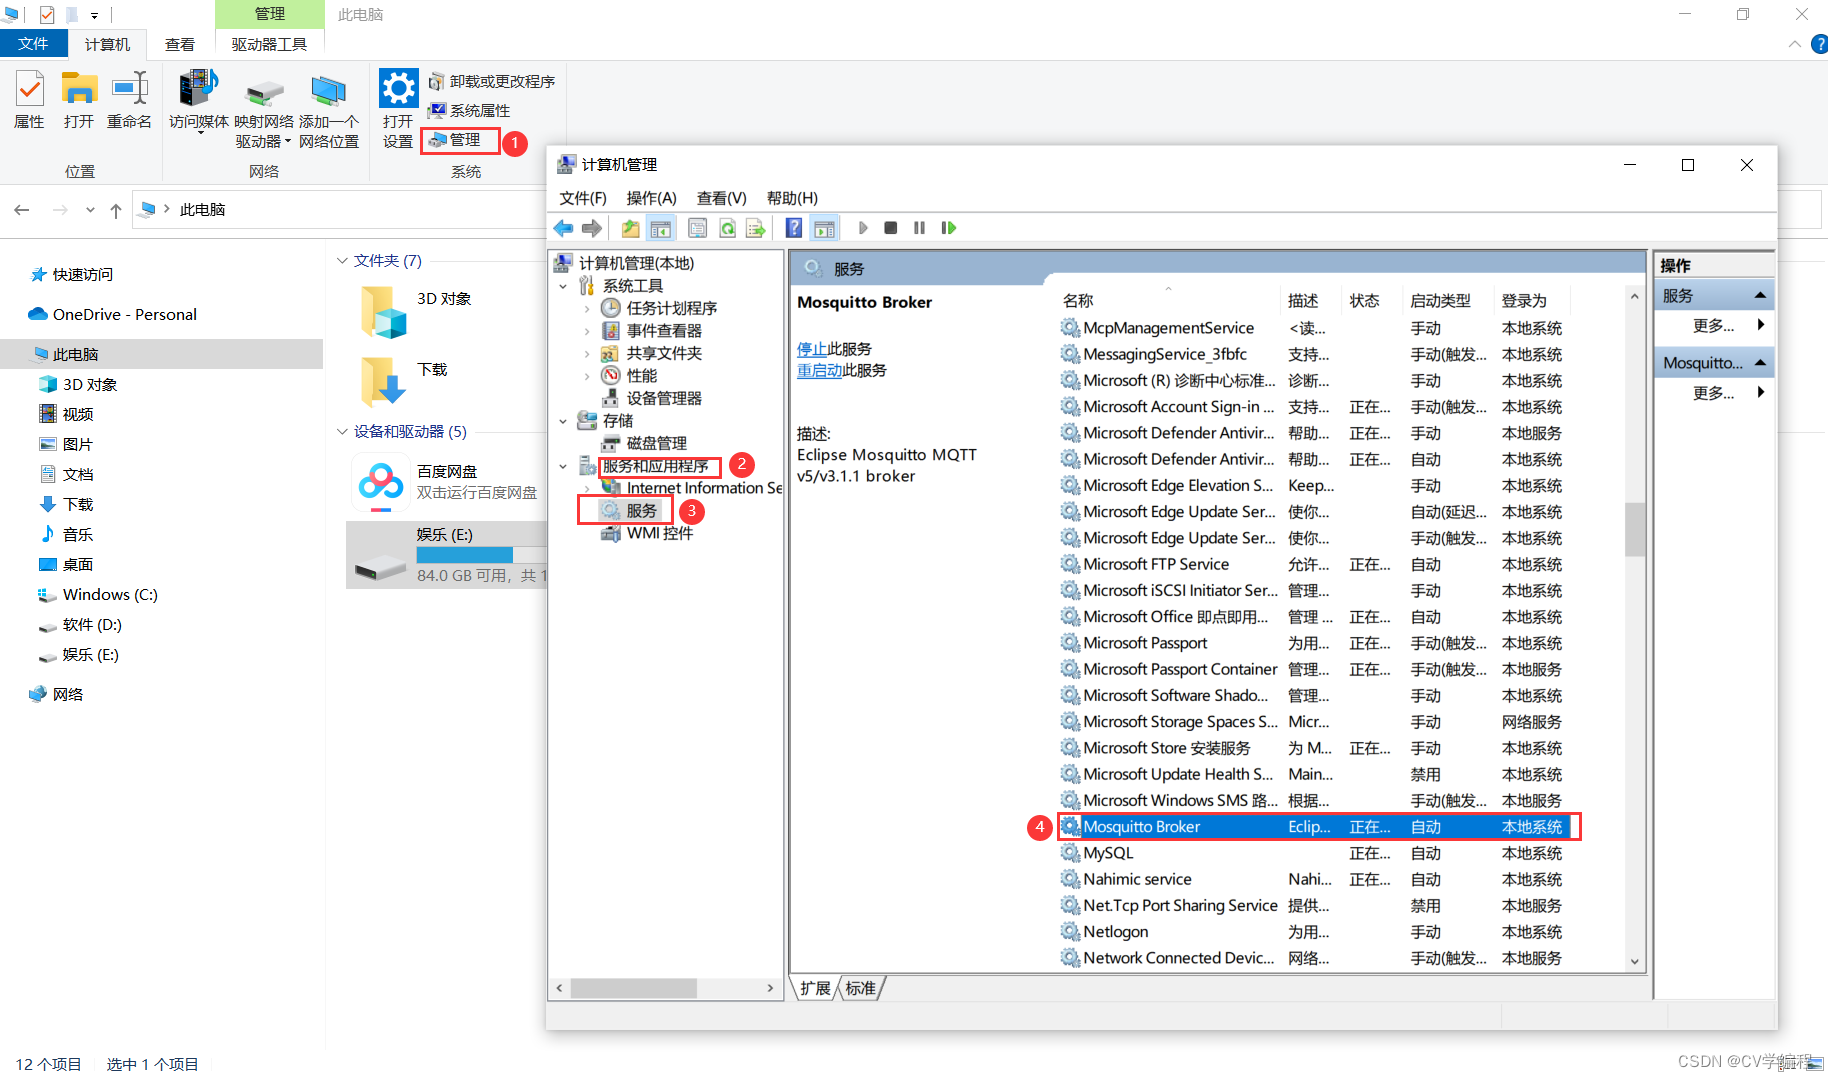1828x1079 pixels.
Task: Sort services by Startup Type column header
Action: (1446, 300)
